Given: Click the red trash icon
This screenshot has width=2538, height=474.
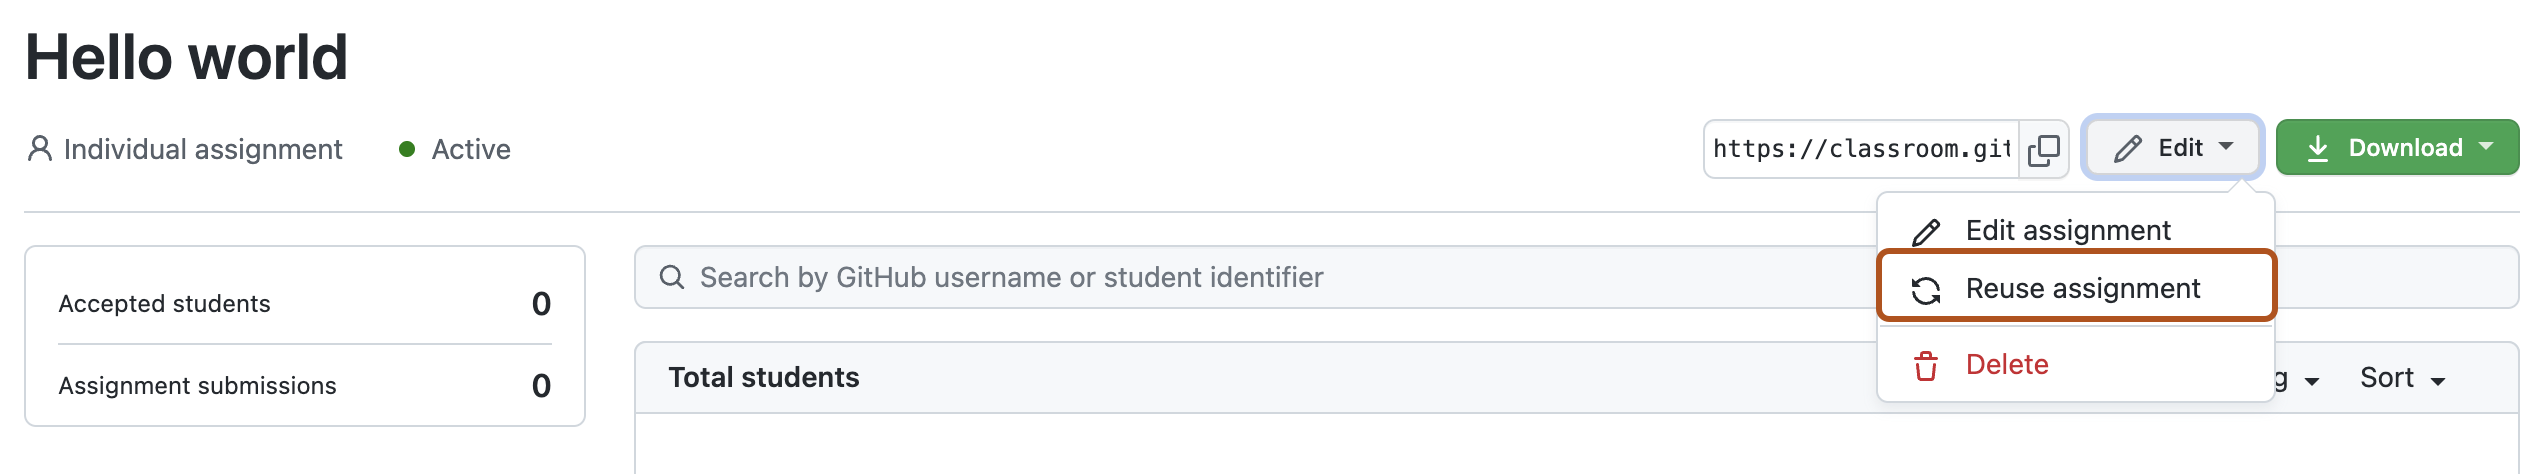Looking at the screenshot, I should (x=1926, y=366).
